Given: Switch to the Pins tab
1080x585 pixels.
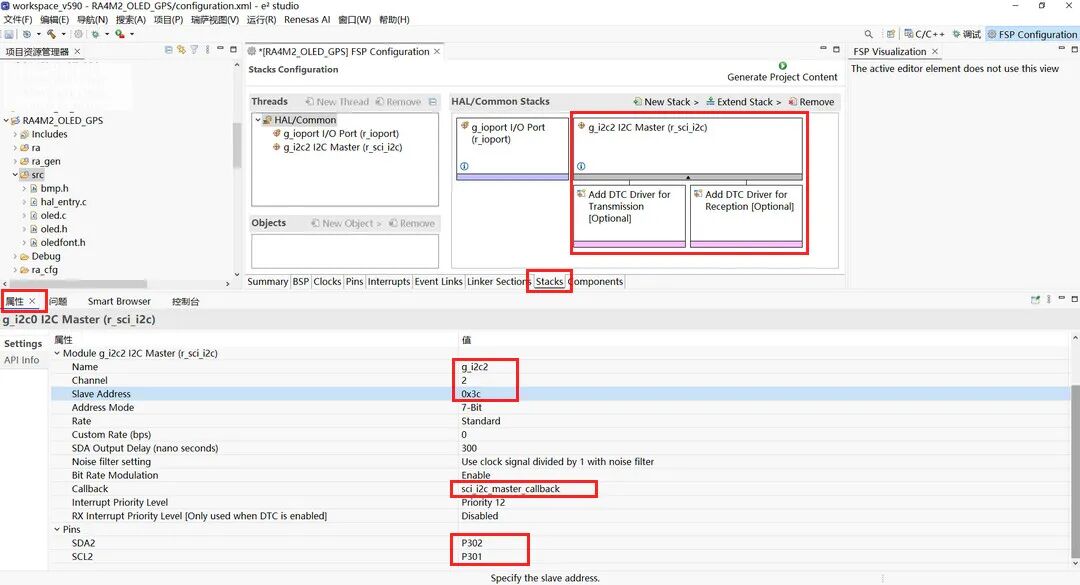Looking at the screenshot, I should tap(354, 281).
